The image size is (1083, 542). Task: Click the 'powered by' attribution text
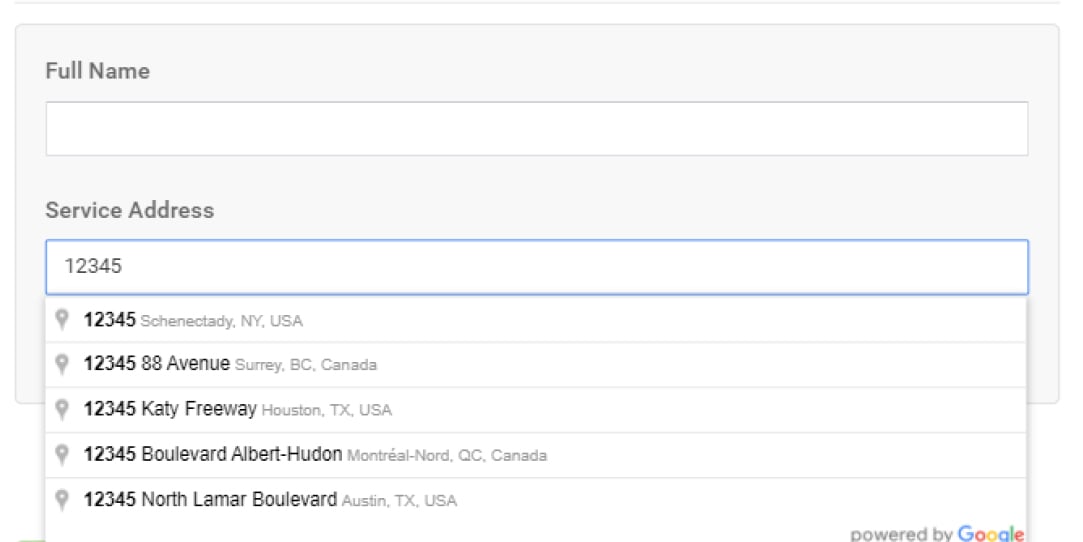(x=902, y=533)
